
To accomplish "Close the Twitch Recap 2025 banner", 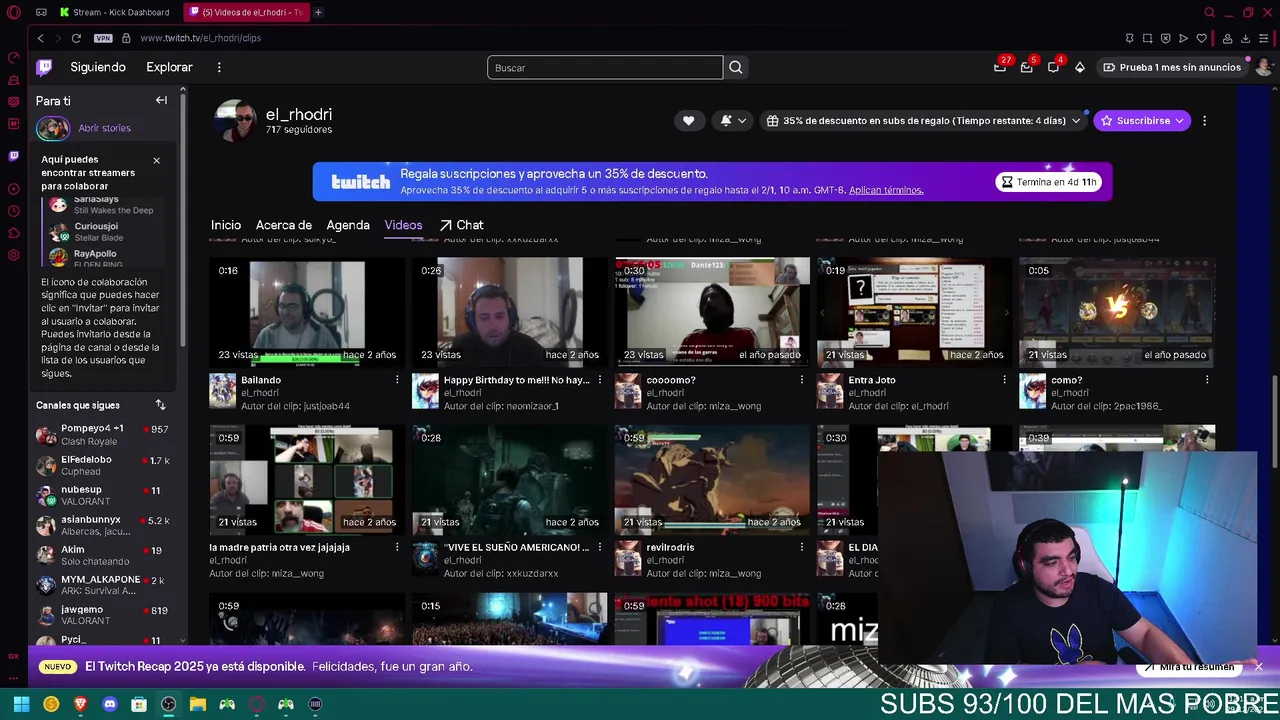I will [x=1259, y=666].
